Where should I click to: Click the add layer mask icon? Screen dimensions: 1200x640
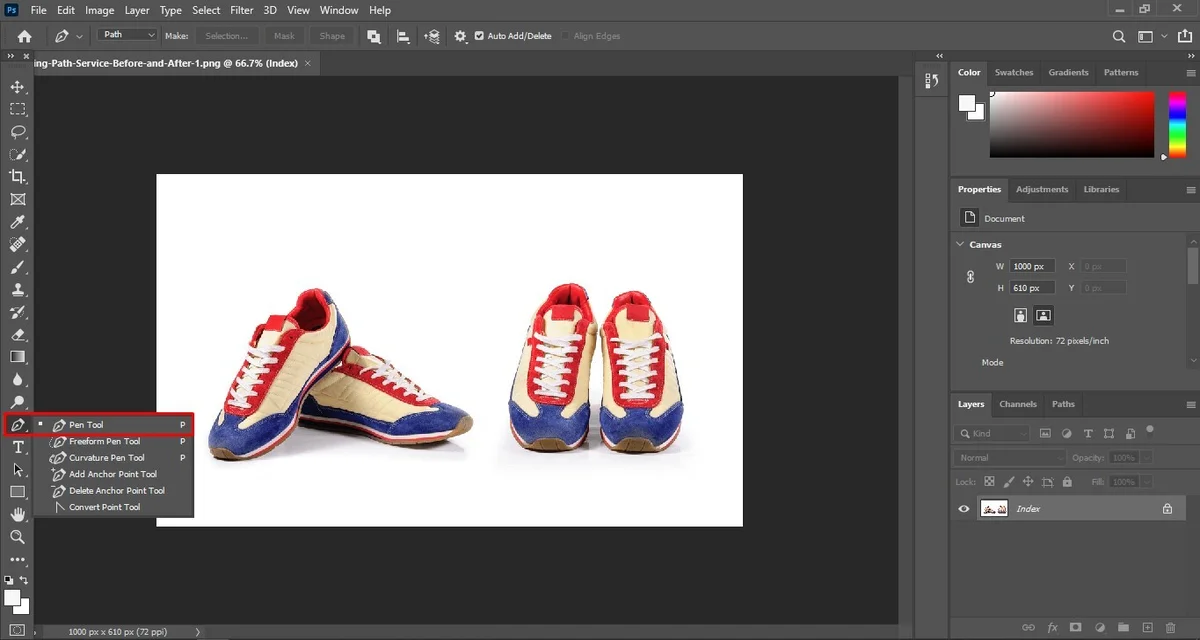[x=1075, y=627]
